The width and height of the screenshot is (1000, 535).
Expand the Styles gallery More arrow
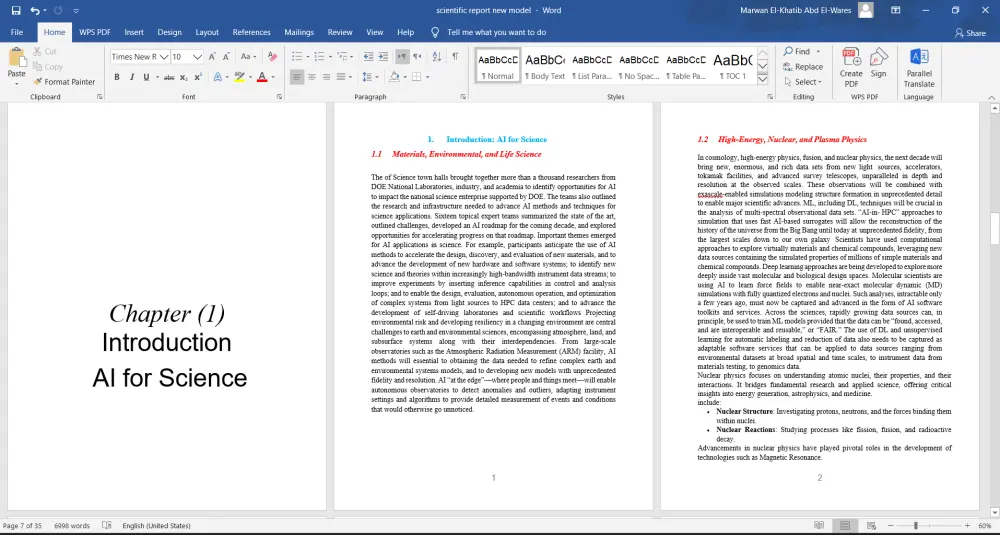click(762, 80)
